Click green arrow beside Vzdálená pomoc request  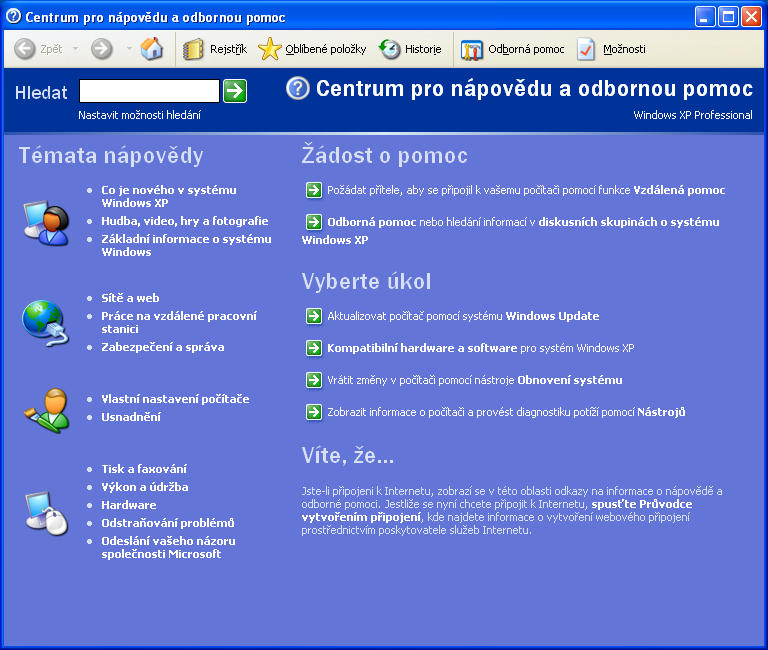pos(313,190)
